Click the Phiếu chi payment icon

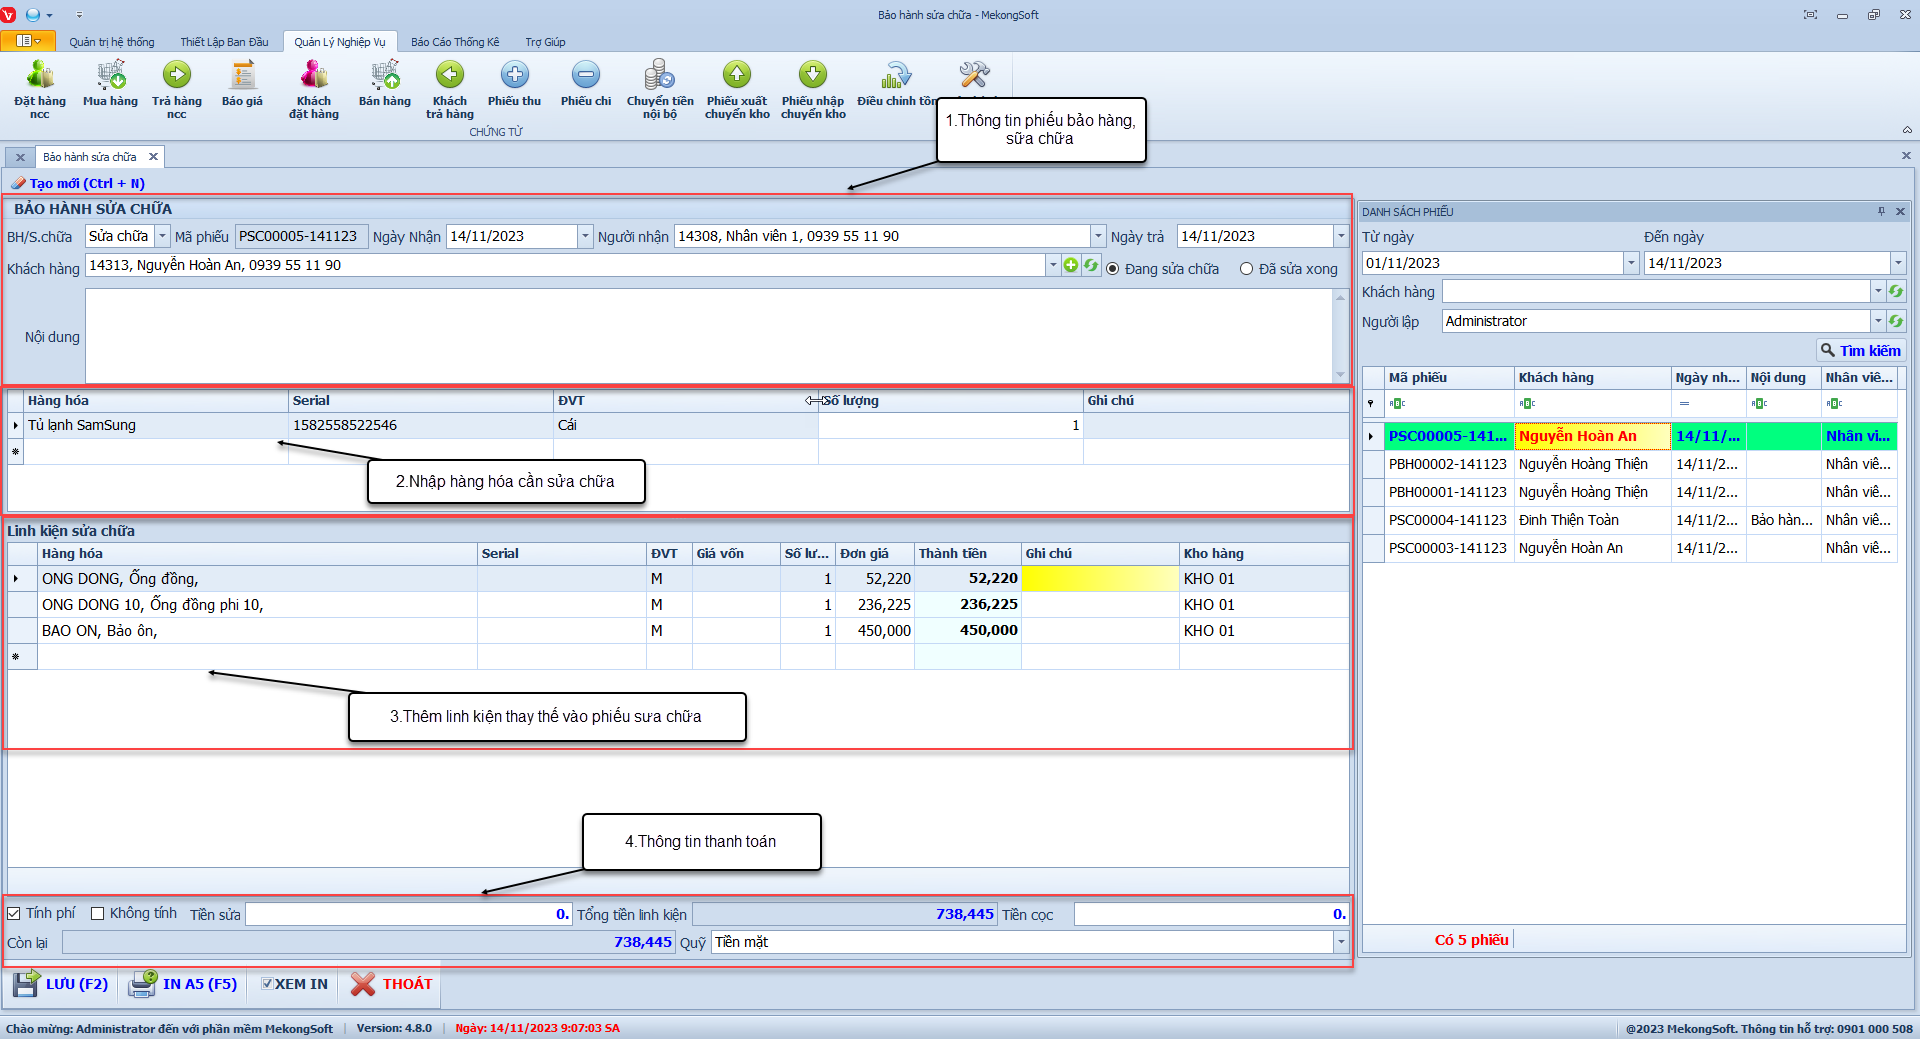pos(586,76)
